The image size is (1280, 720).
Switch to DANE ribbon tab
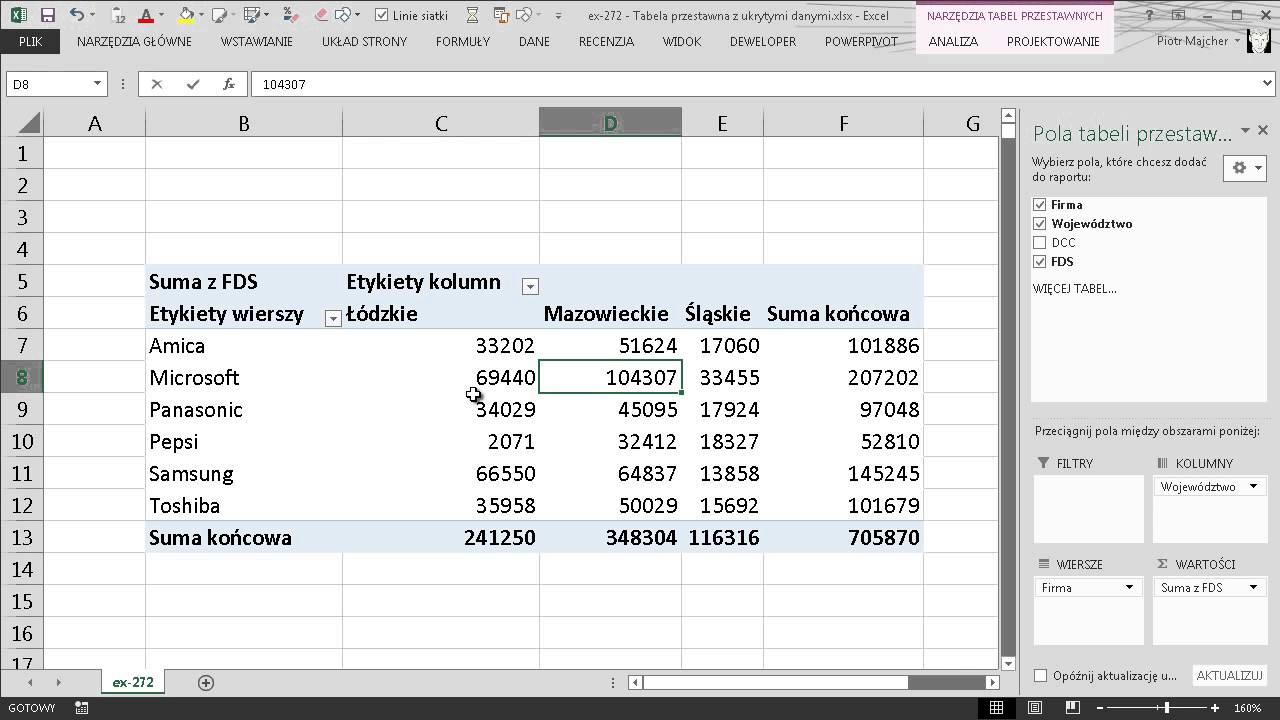[x=534, y=42]
